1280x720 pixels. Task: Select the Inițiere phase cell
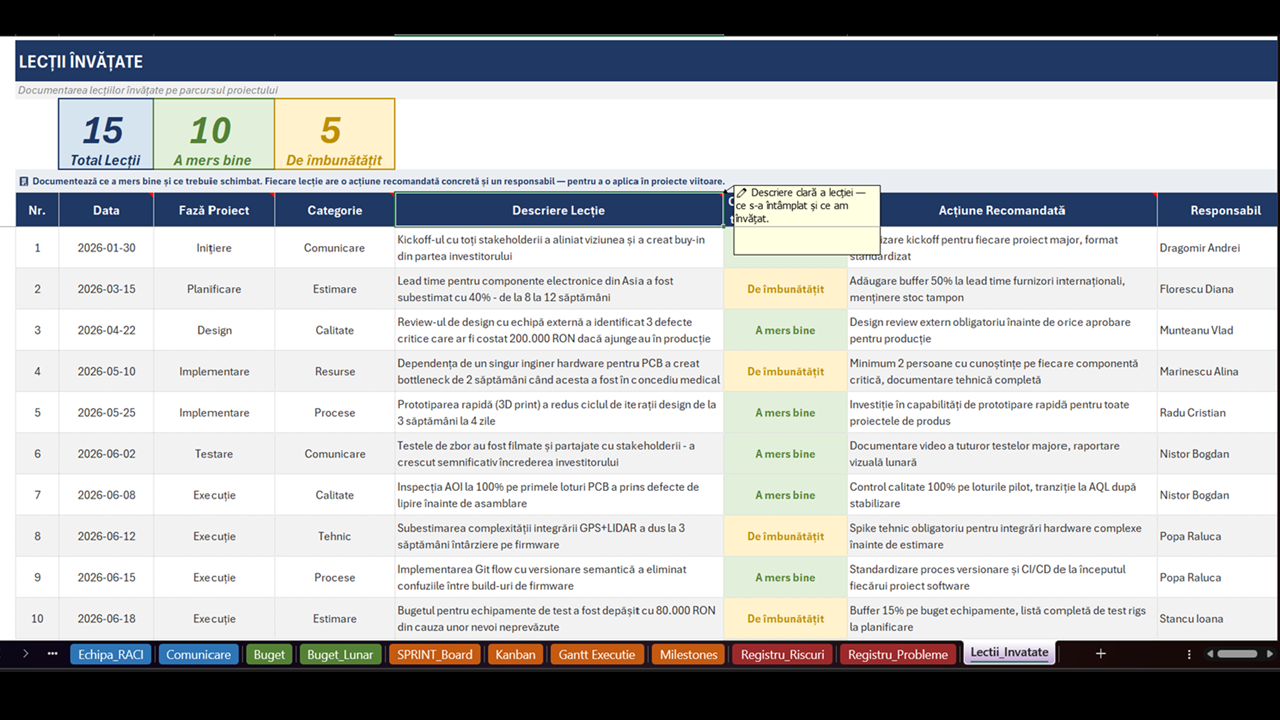(x=214, y=248)
